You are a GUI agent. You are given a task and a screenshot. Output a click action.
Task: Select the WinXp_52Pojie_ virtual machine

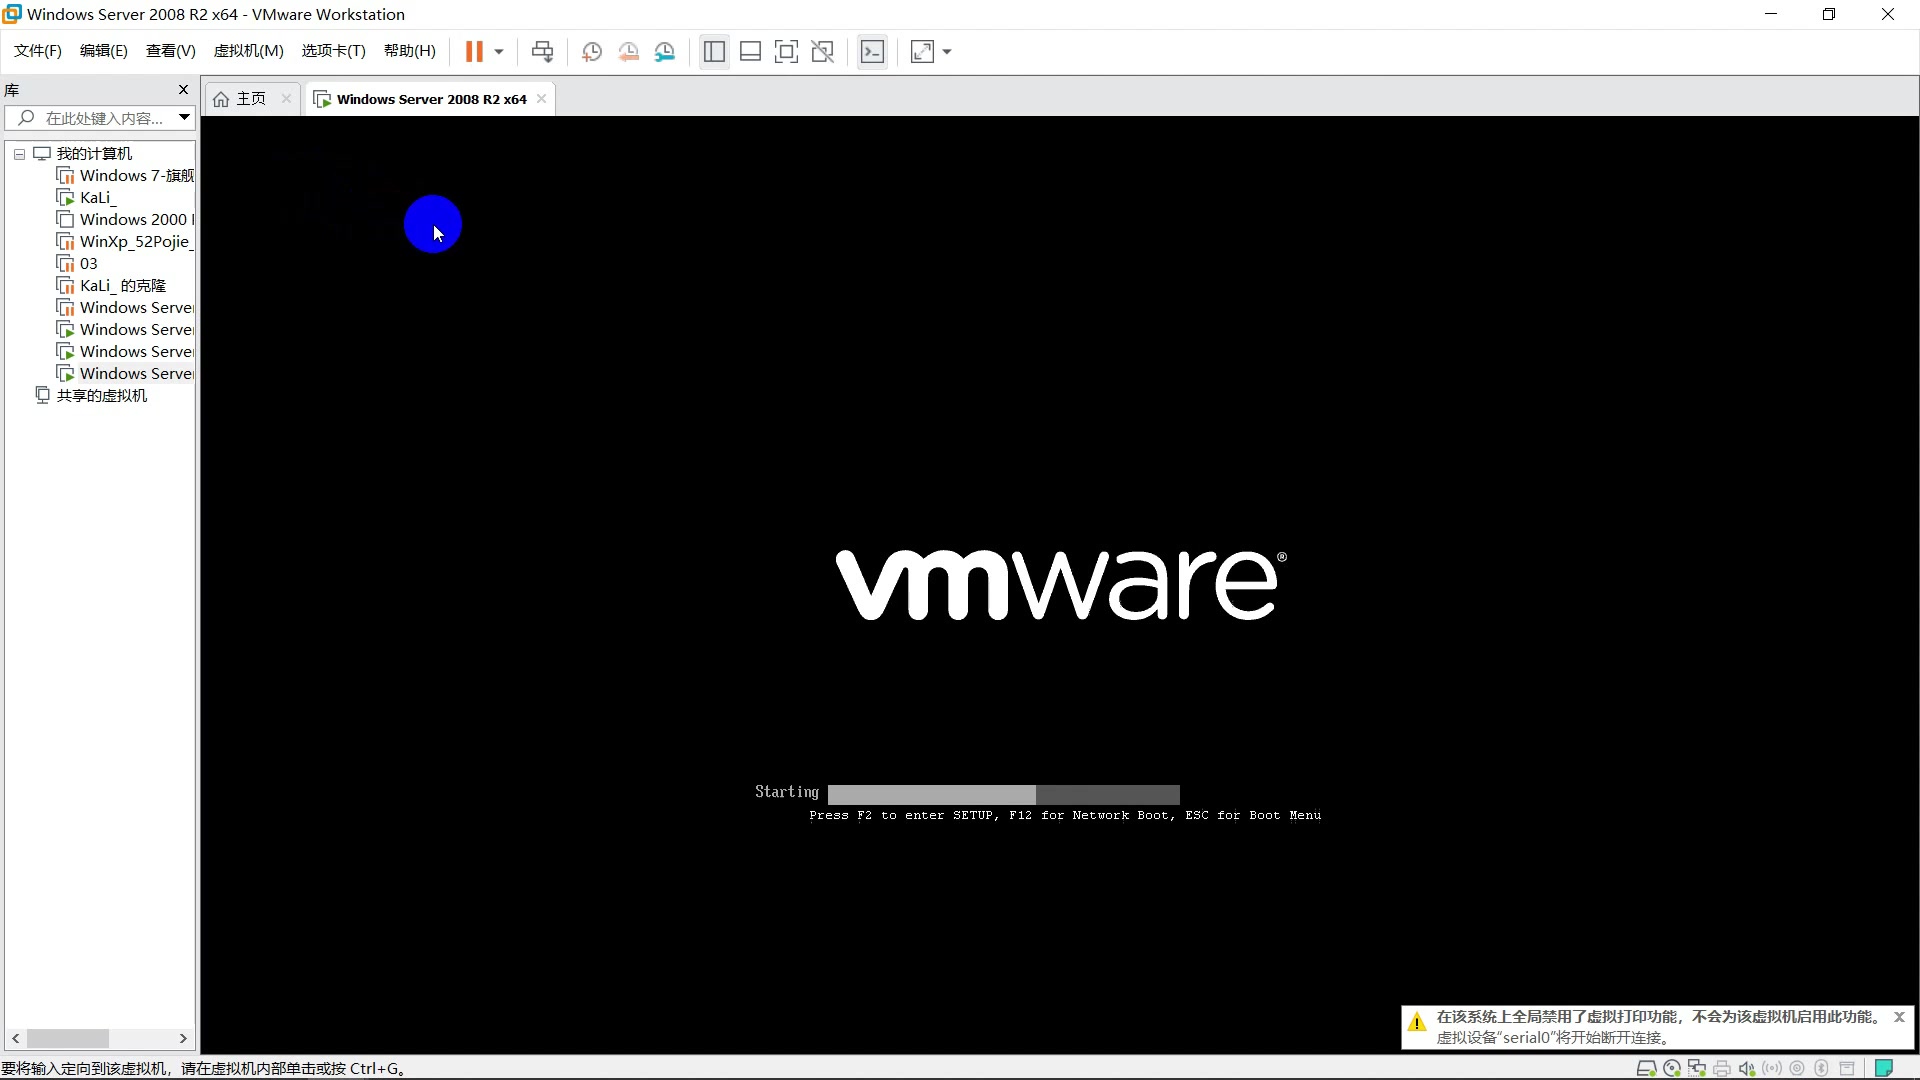(x=126, y=242)
